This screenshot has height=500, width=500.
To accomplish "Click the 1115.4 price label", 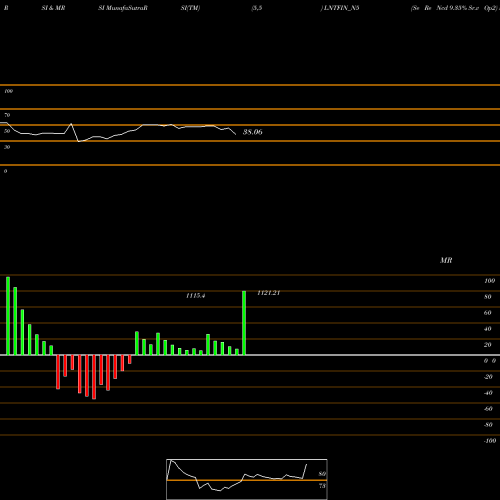I will pyautogui.click(x=196, y=296).
